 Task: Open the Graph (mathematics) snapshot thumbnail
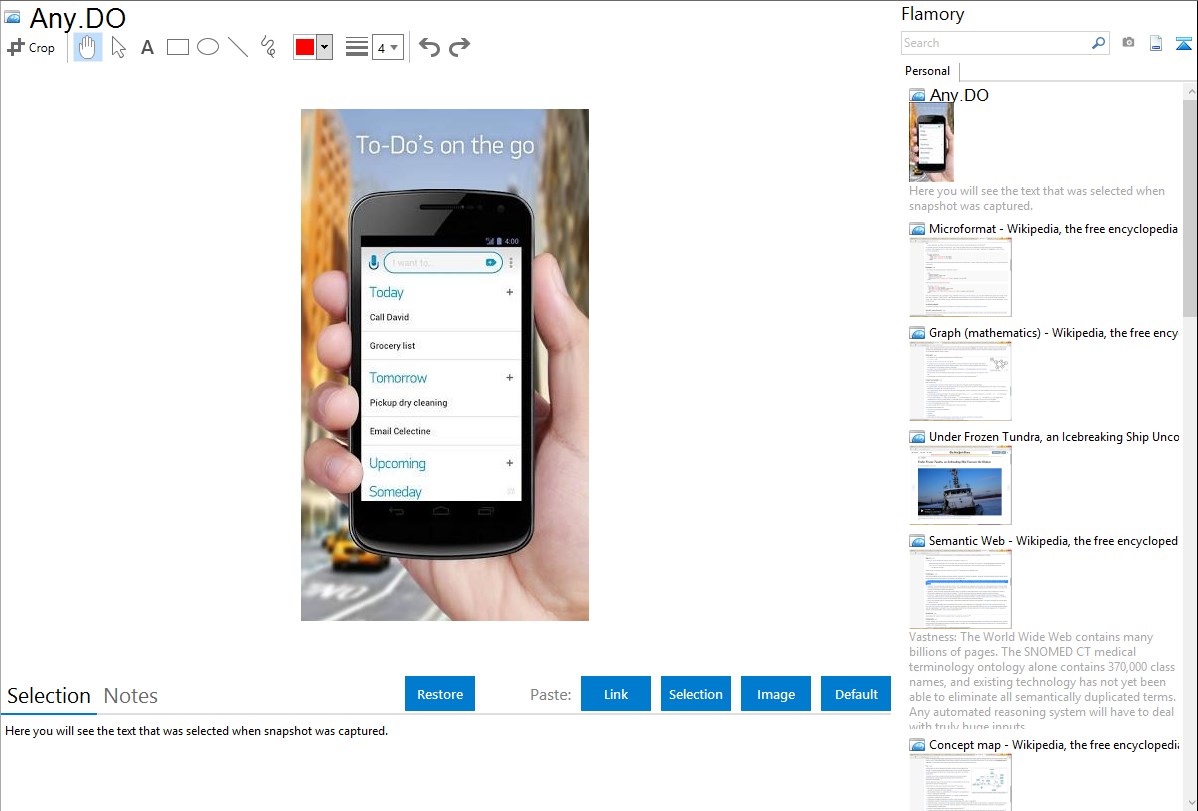coord(960,381)
